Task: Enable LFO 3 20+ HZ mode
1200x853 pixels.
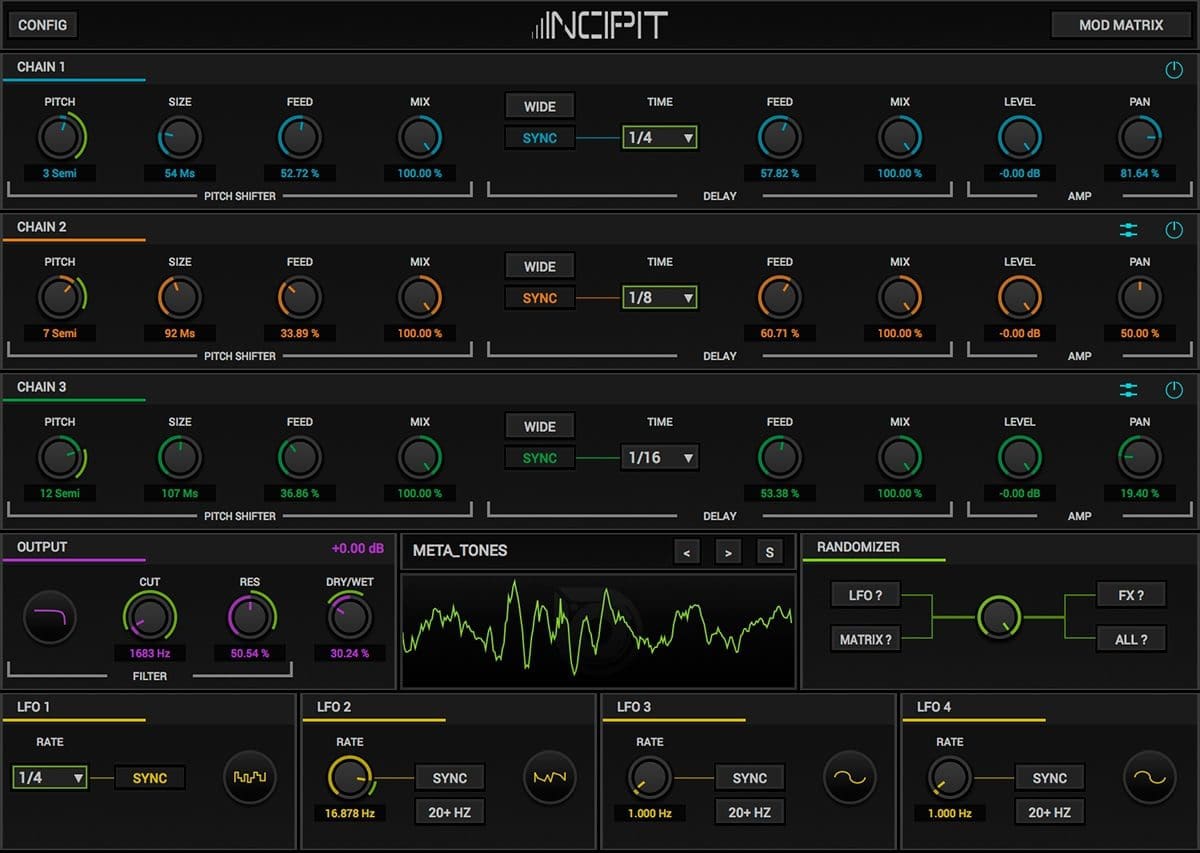Action: coord(750,812)
